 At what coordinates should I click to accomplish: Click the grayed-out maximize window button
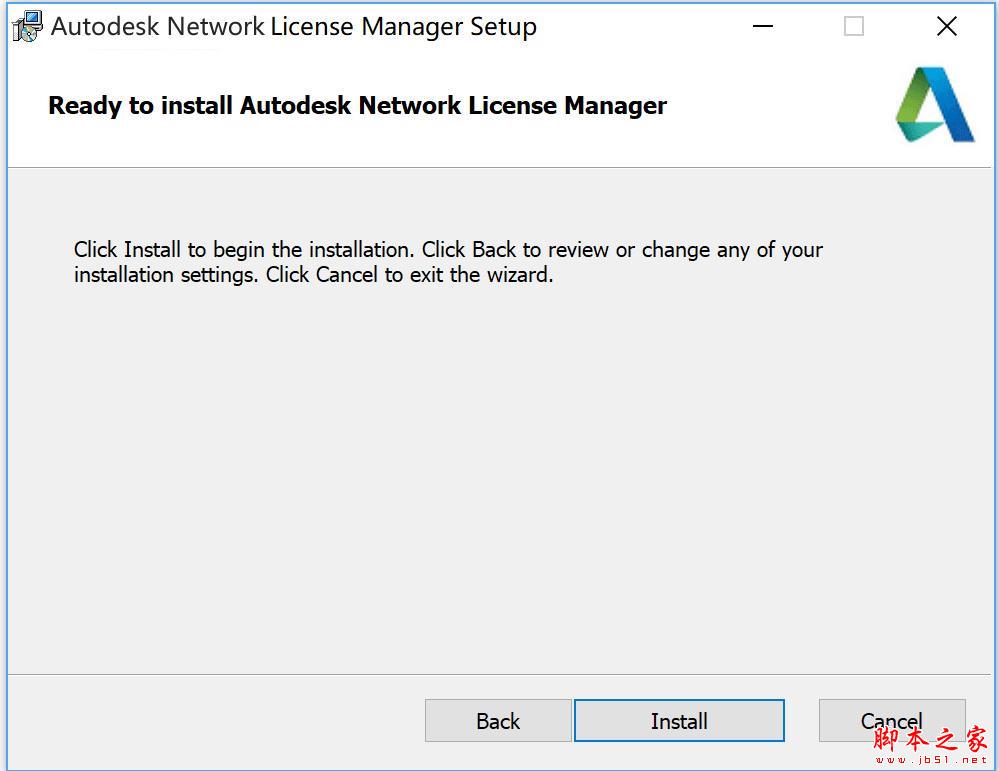tap(853, 27)
